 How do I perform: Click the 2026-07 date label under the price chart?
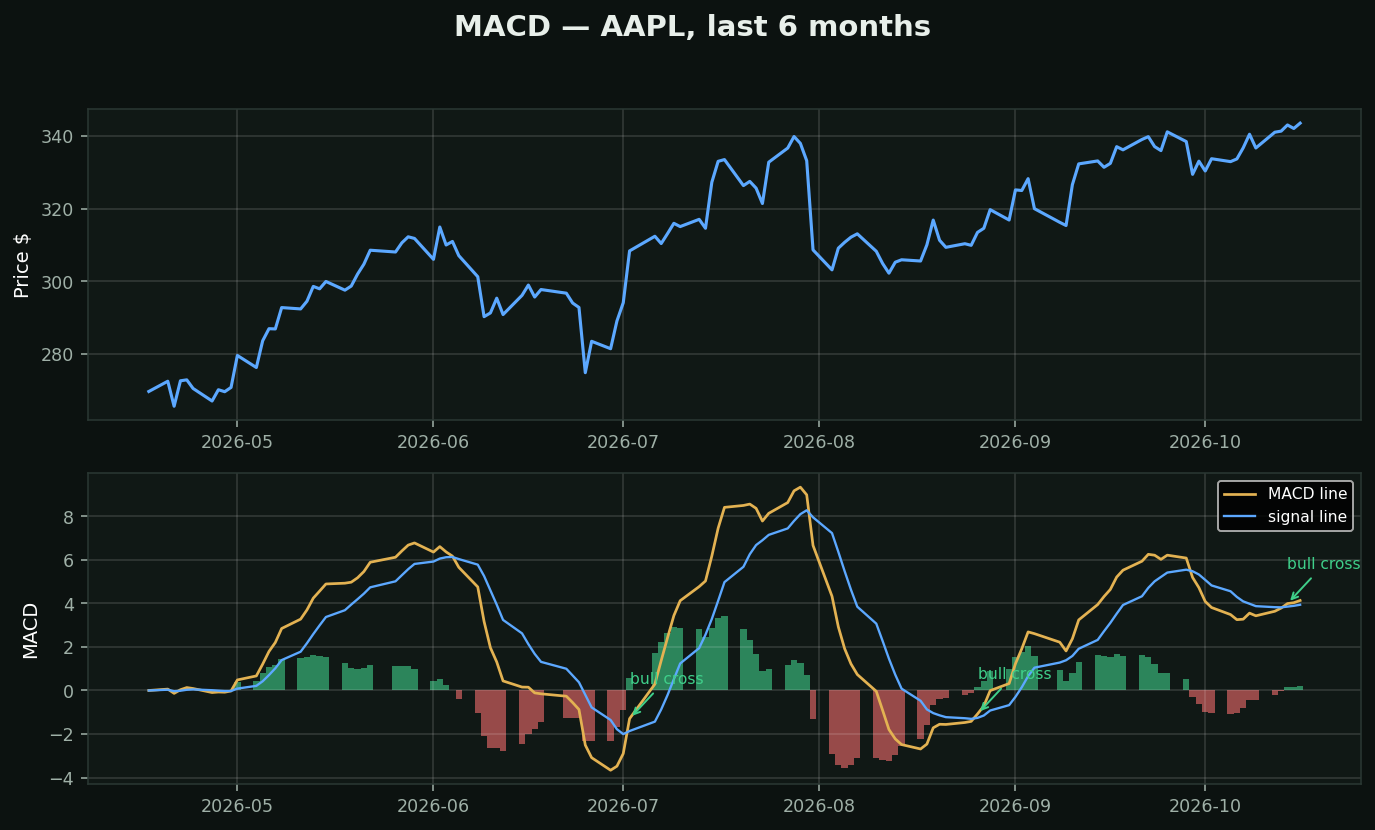[622, 441]
